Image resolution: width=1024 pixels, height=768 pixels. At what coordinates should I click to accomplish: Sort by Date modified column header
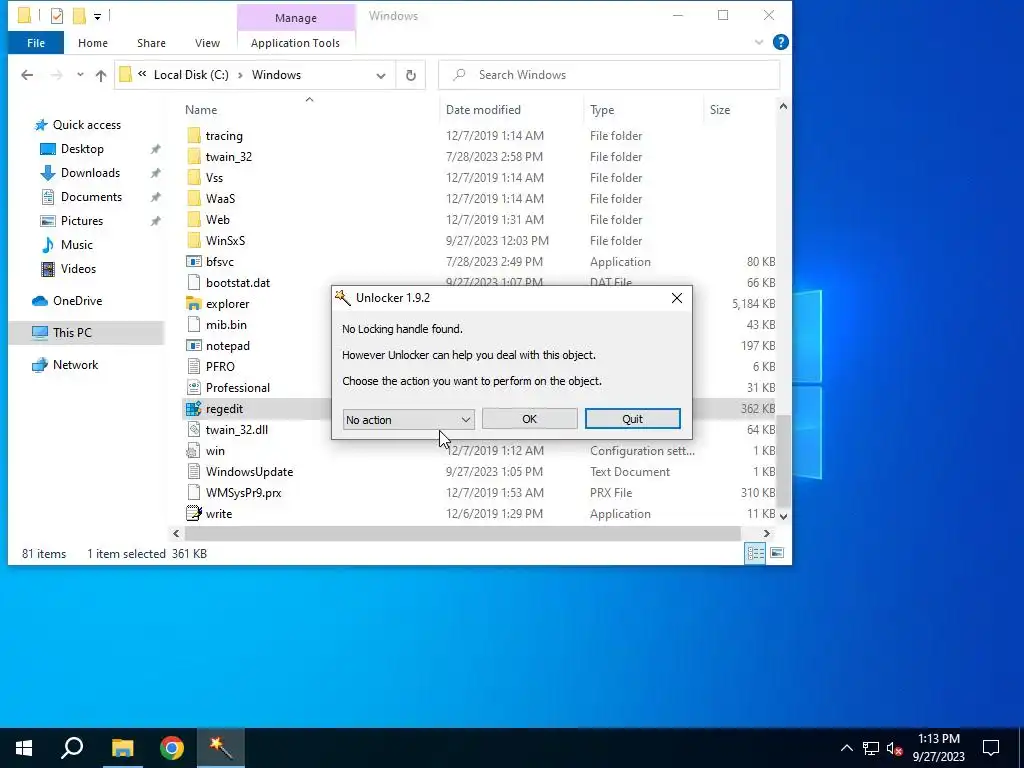[x=483, y=110]
